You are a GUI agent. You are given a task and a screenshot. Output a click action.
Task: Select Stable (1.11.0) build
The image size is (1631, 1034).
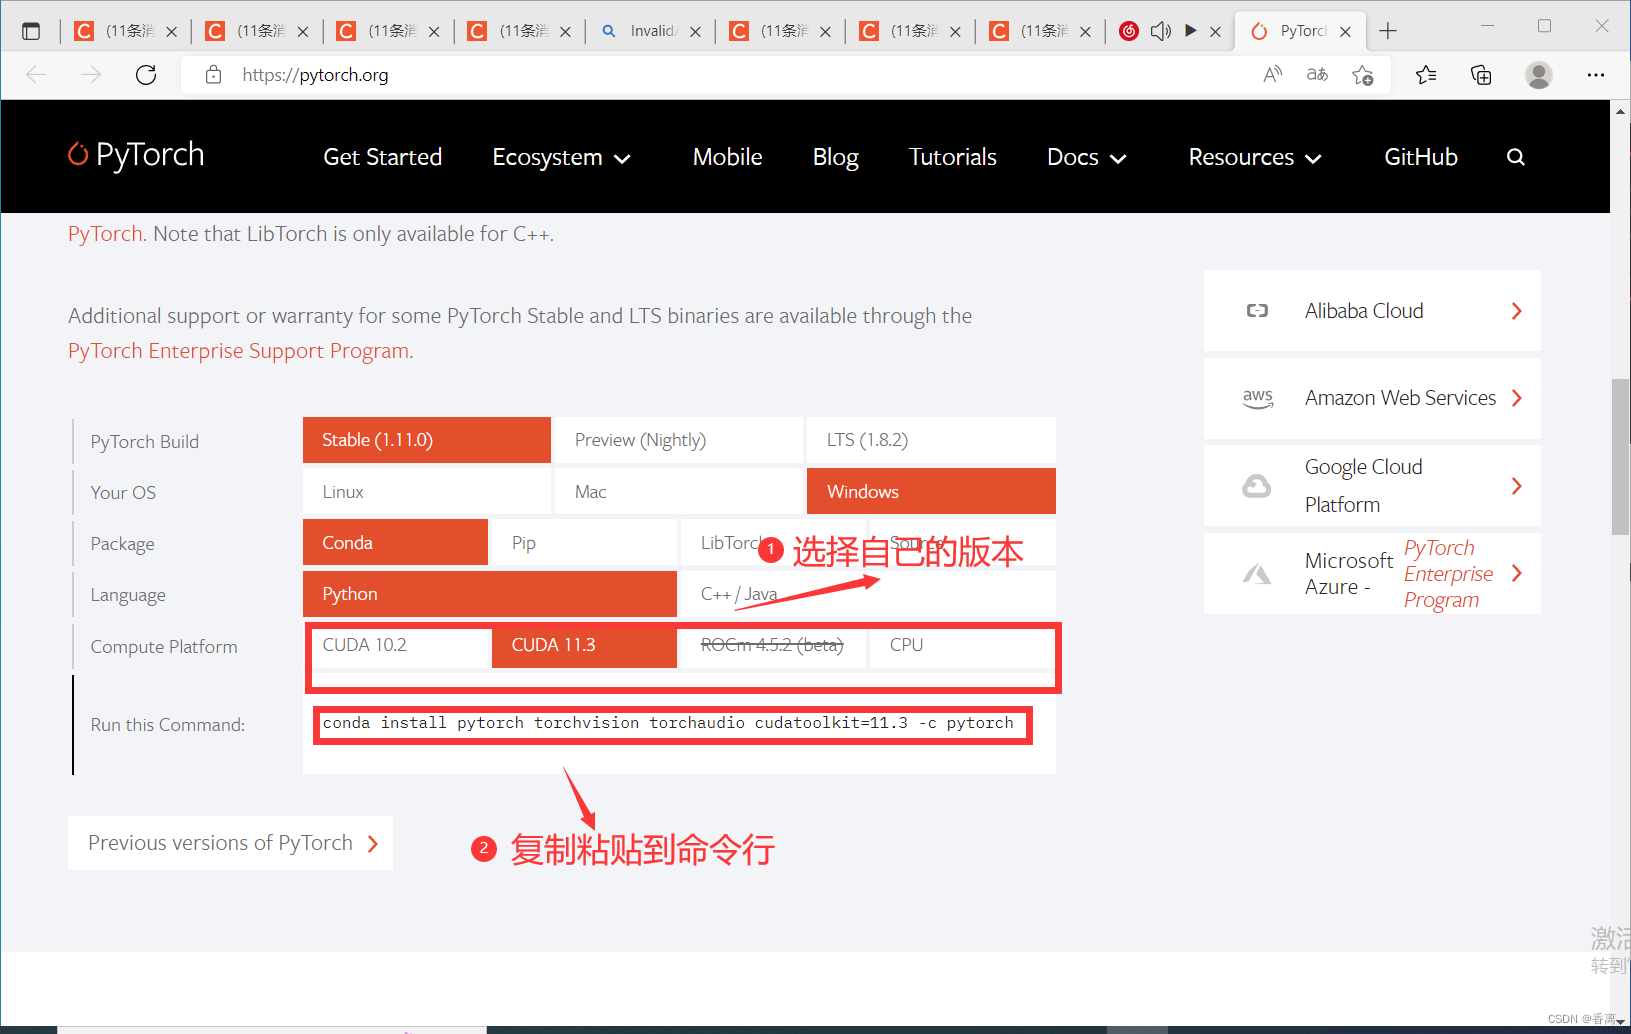[427, 440]
